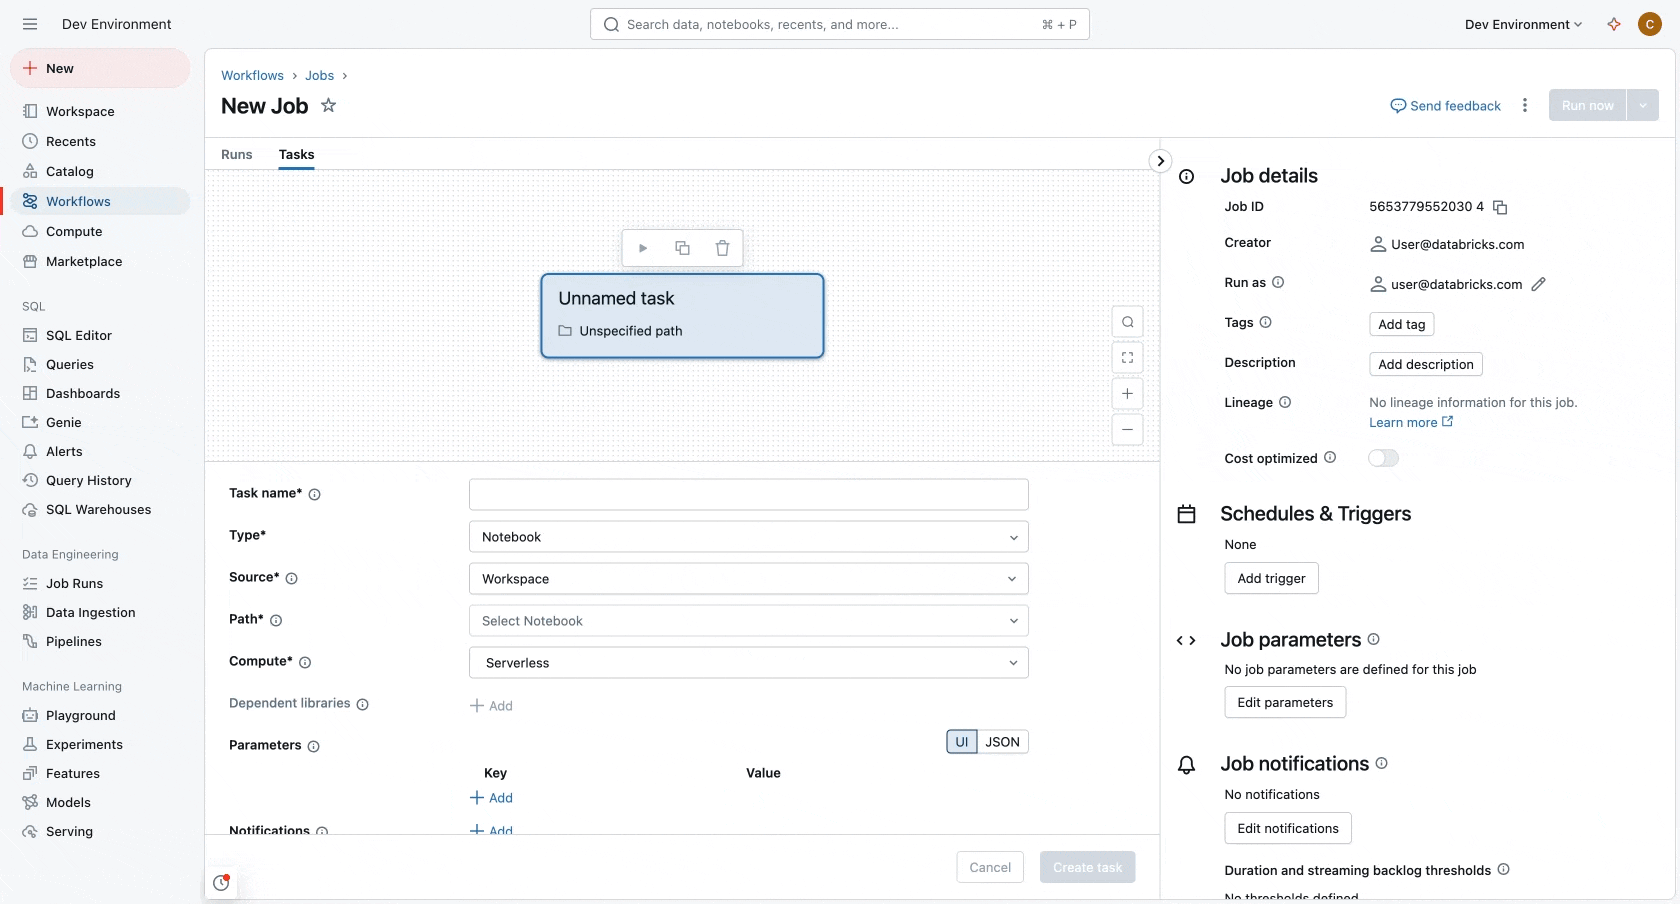1680x904 pixels.
Task: Click into the Task name input field
Action: [x=748, y=495]
